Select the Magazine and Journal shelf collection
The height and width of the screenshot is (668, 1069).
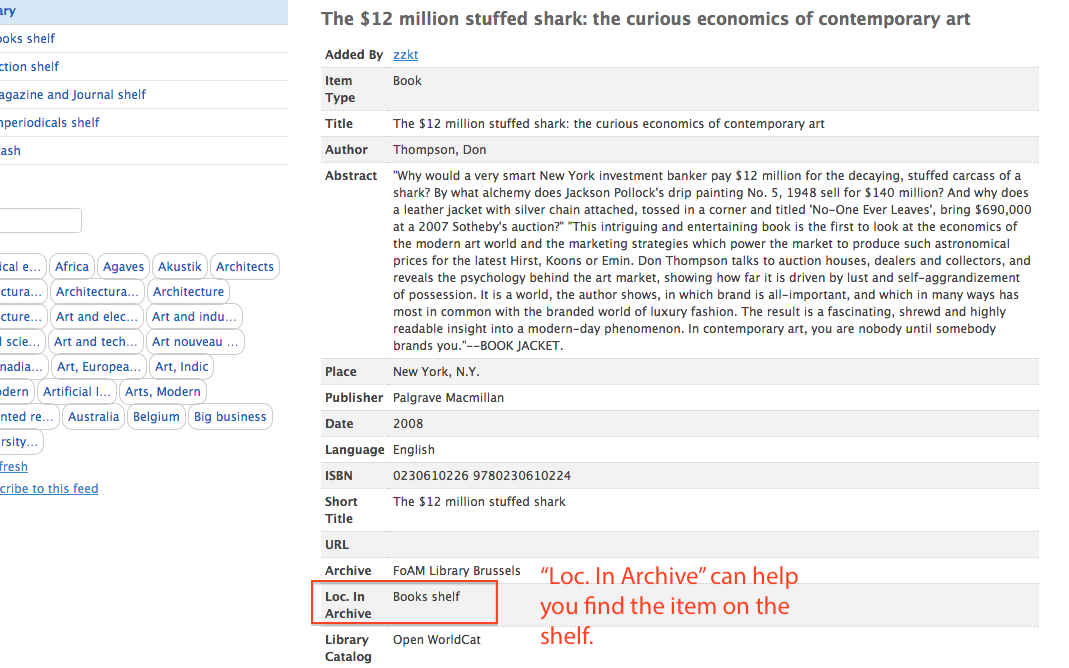(x=73, y=95)
